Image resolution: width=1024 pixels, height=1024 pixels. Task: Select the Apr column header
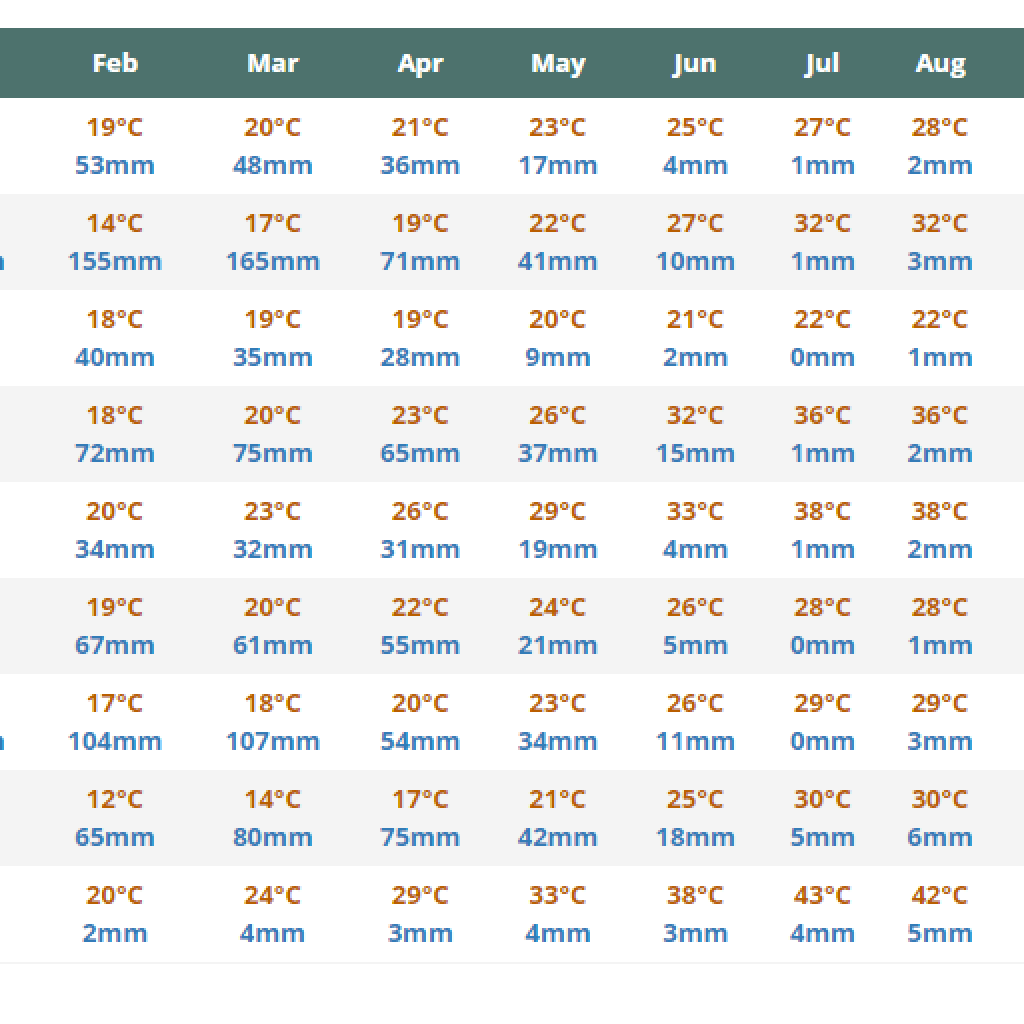tap(420, 64)
